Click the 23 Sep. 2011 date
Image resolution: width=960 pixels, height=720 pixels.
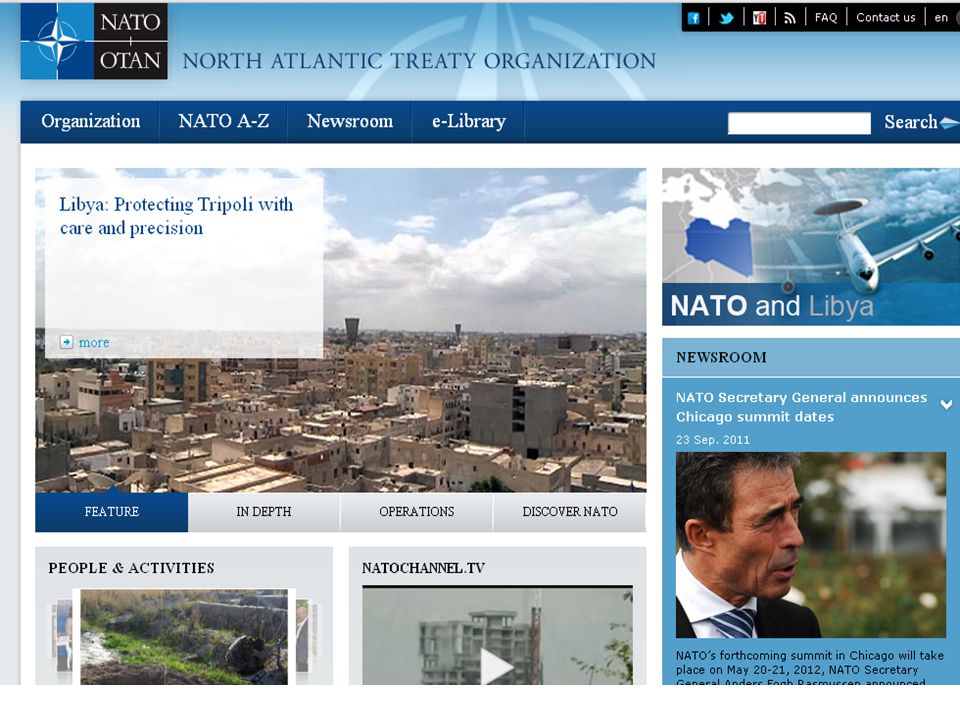(x=713, y=440)
